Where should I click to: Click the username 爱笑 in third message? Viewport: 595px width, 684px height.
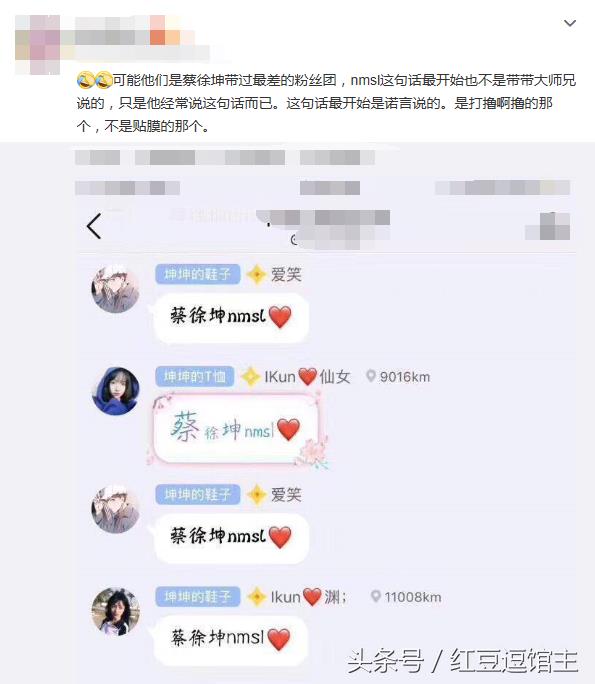(x=286, y=495)
